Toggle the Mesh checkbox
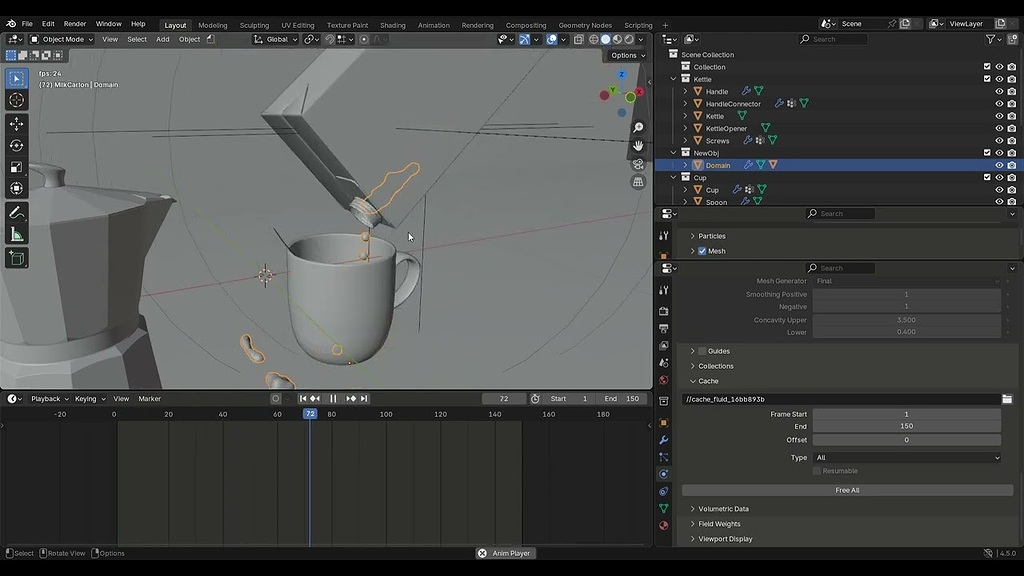 point(702,251)
